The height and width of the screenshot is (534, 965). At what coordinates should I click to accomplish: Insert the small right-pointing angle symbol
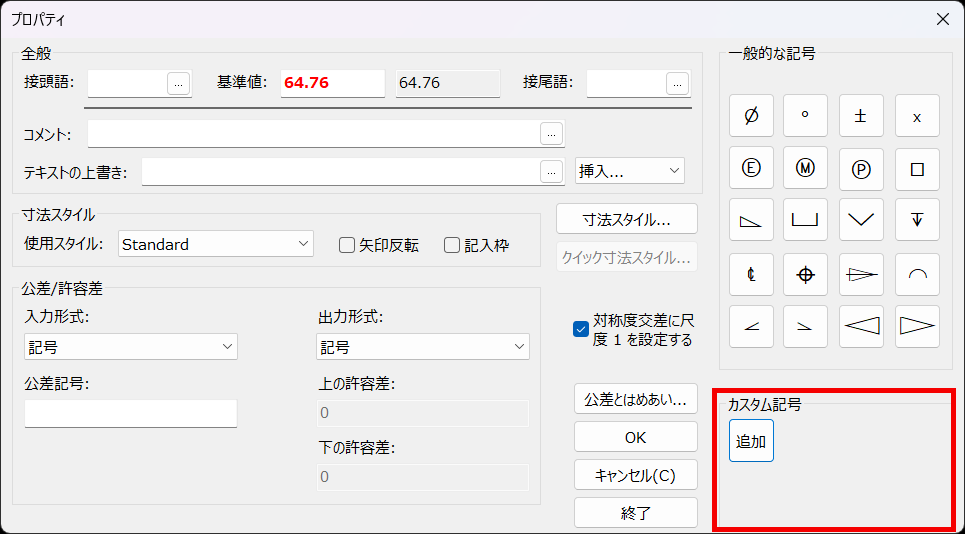pos(805,327)
